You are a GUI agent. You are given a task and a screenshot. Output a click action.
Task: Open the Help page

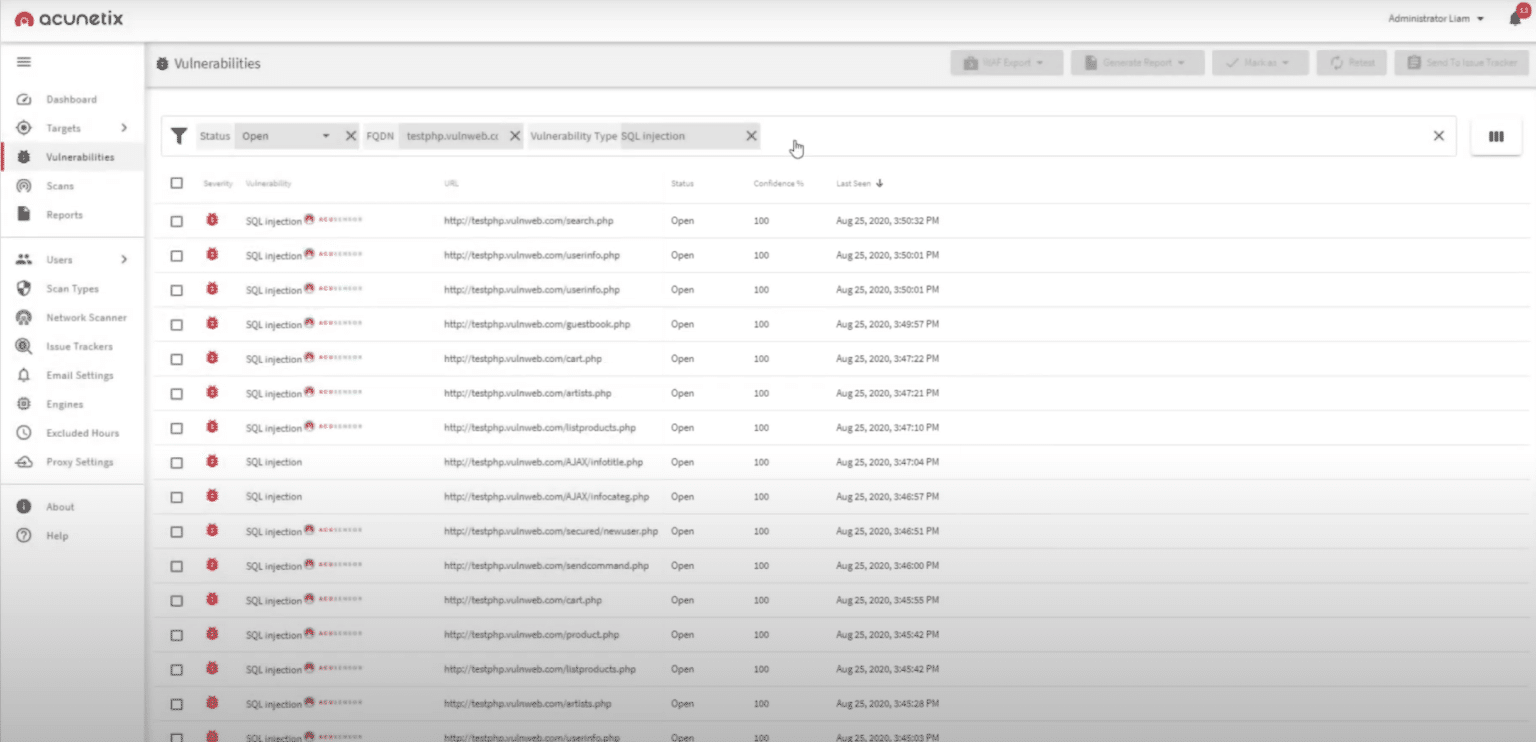[59, 535]
